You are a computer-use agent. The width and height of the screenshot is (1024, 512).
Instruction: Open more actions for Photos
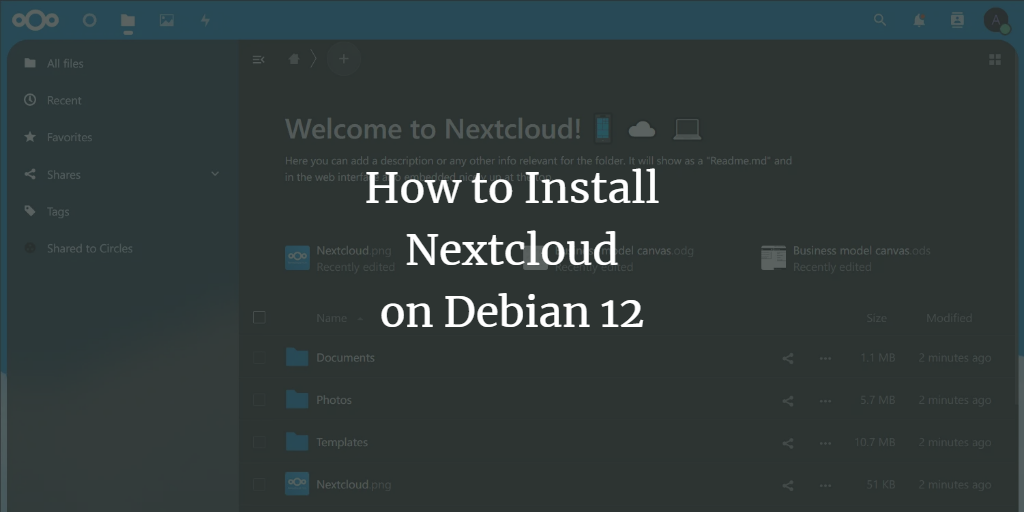825,400
